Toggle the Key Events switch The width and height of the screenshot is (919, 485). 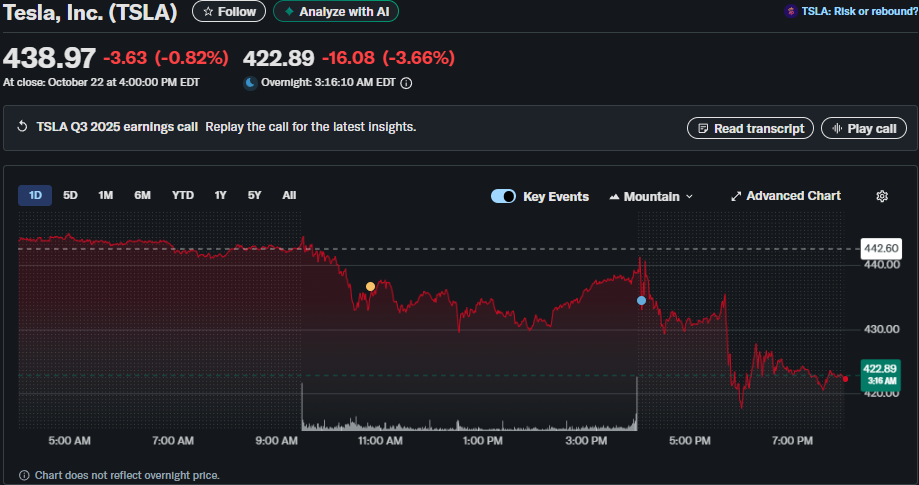tap(503, 196)
